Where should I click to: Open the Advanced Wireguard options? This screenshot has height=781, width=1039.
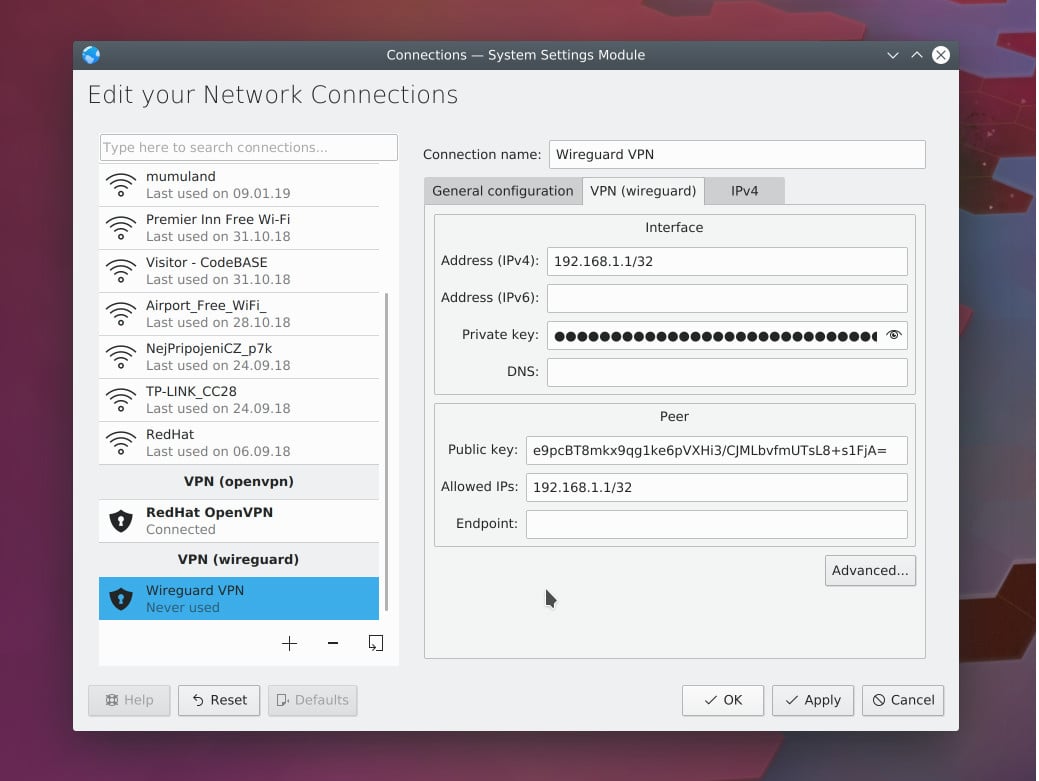coord(870,570)
